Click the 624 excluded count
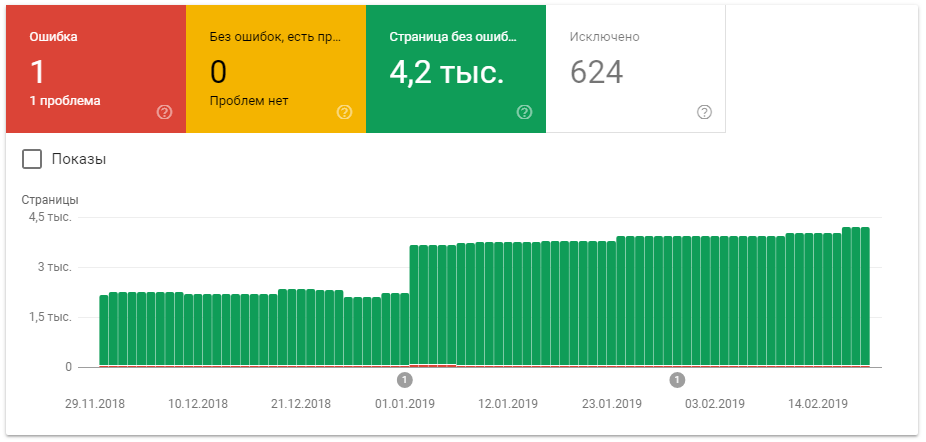 (x=596, y=72)
